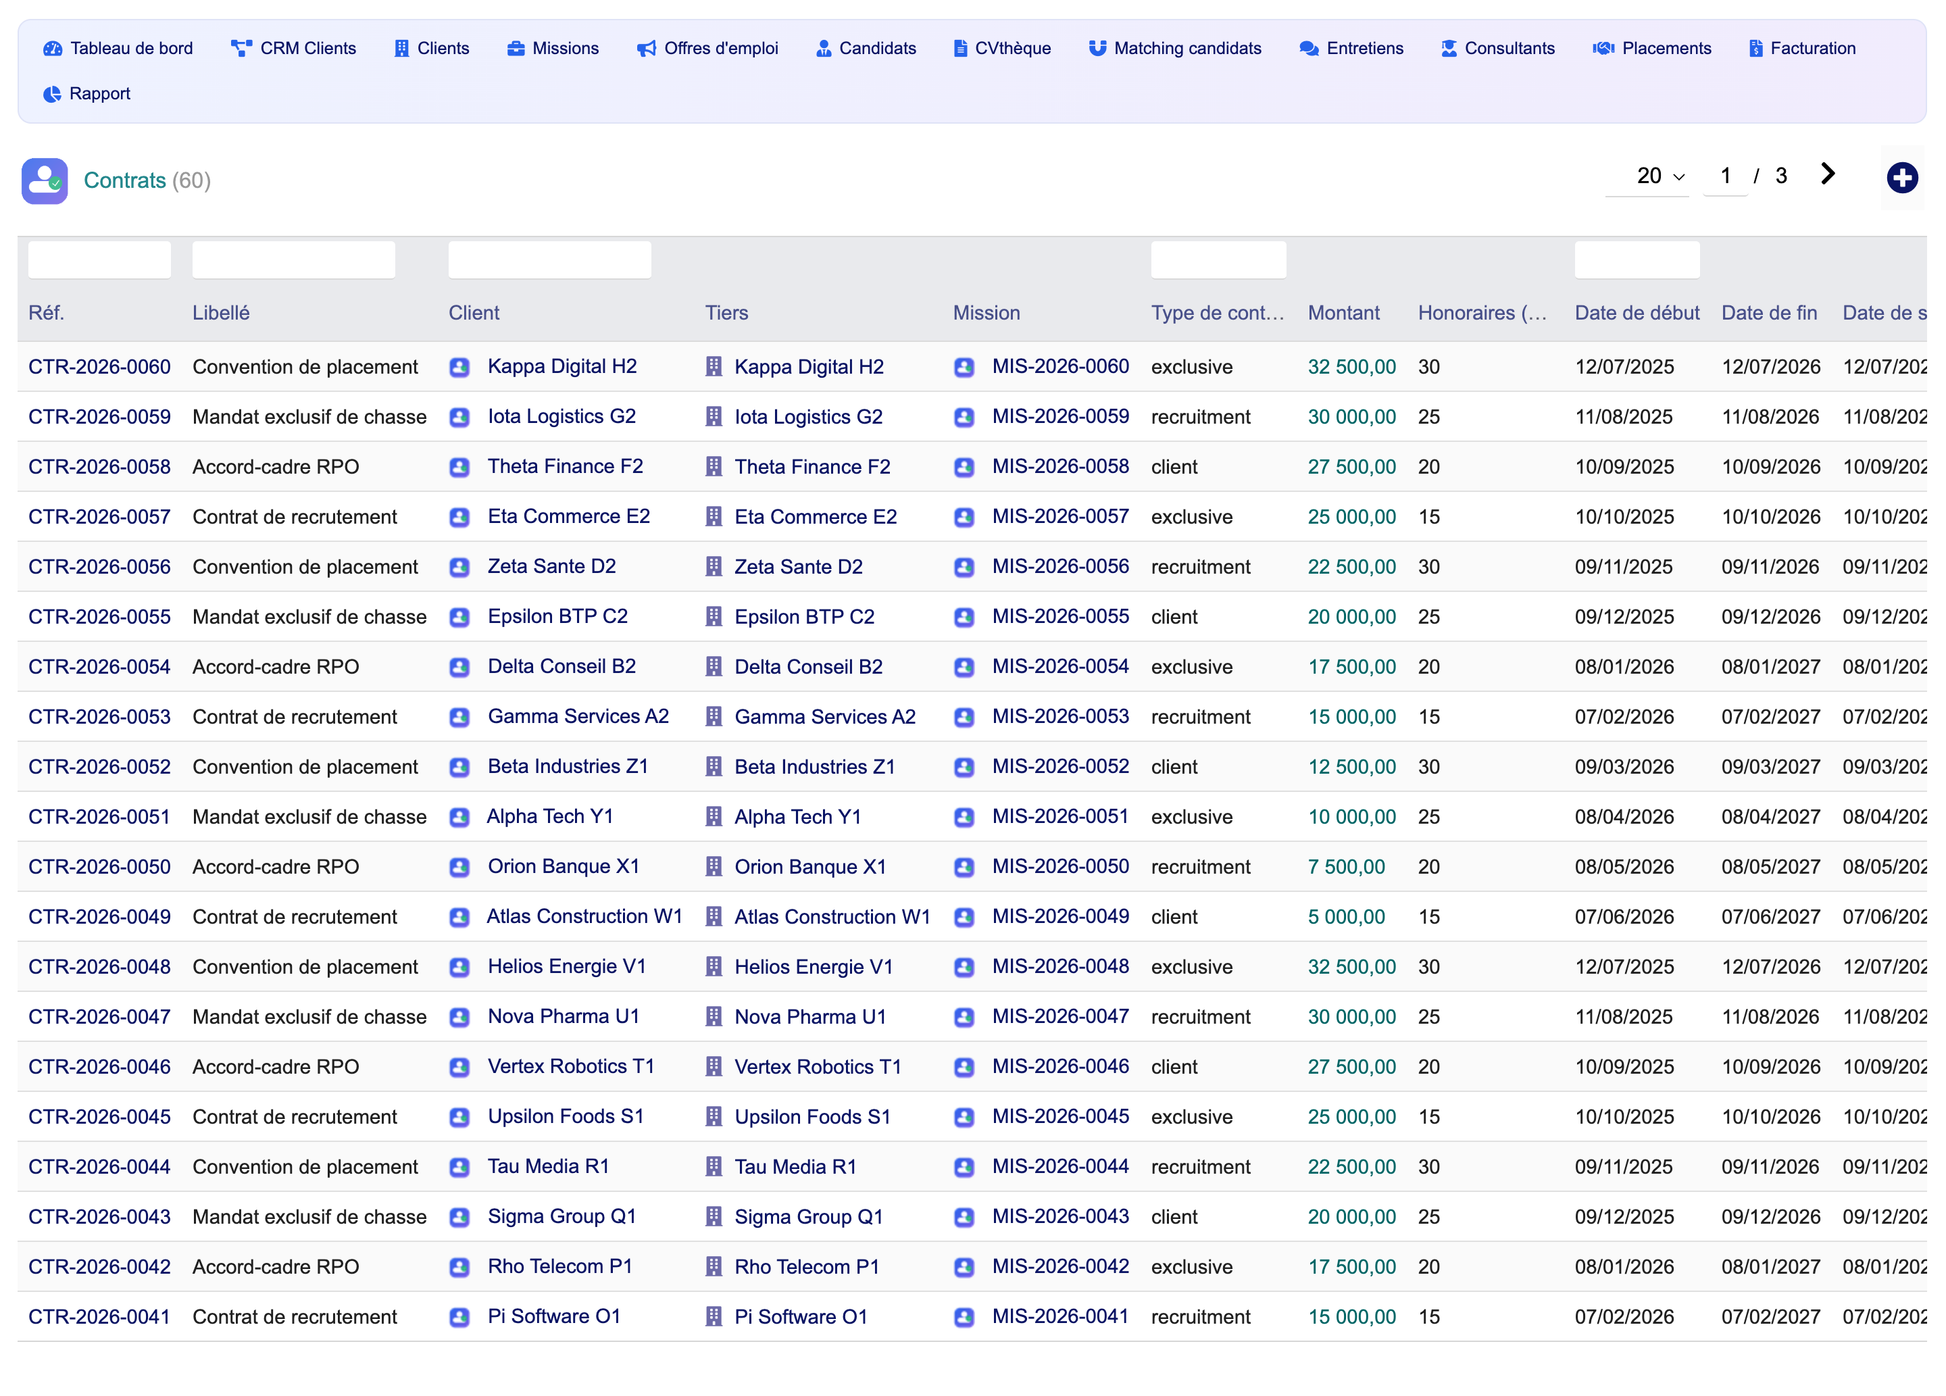Click the Contrats page title icon
1946x1396 pixels.
point(45,181)
